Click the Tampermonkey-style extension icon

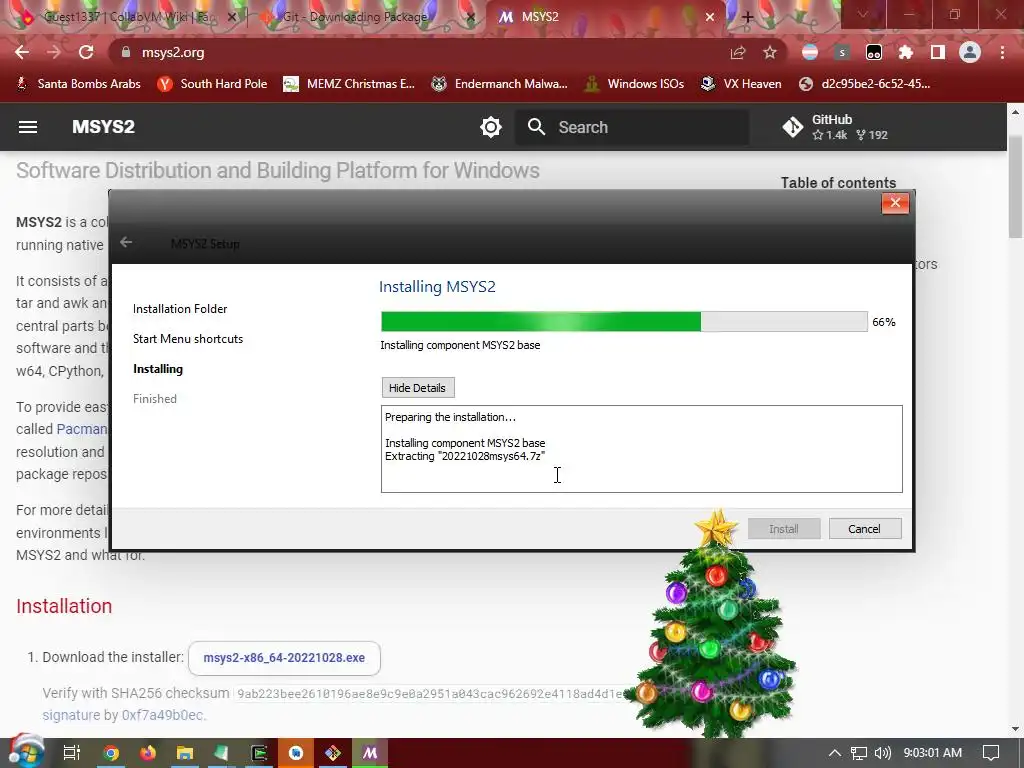coord(874,53)
